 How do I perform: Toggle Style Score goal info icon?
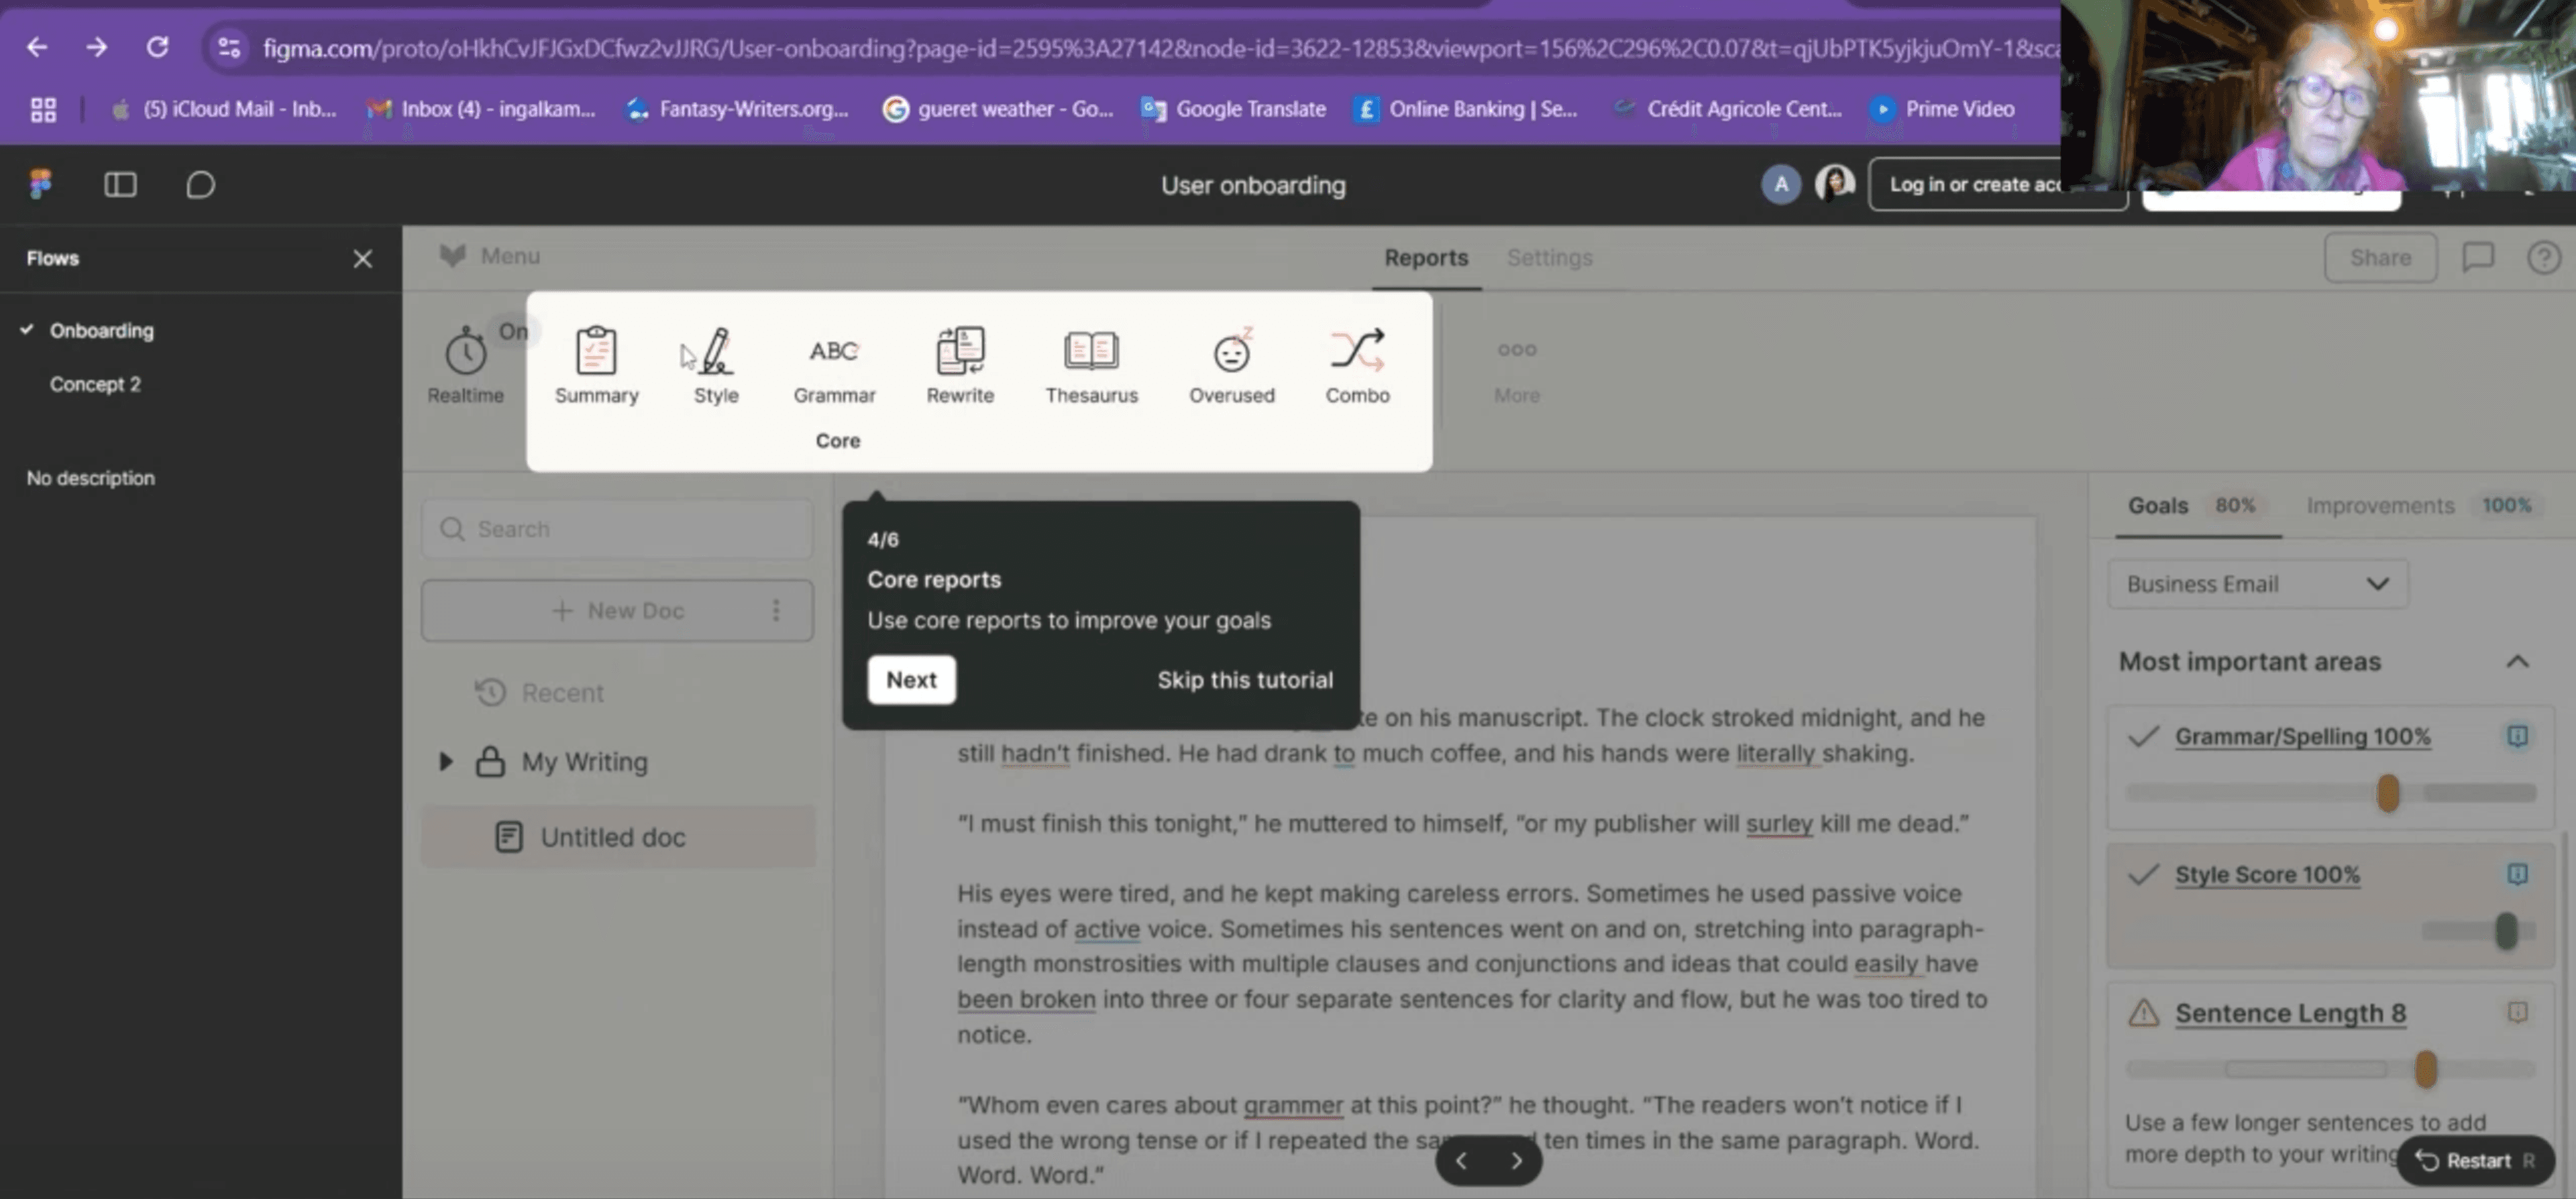(2516, 874)
